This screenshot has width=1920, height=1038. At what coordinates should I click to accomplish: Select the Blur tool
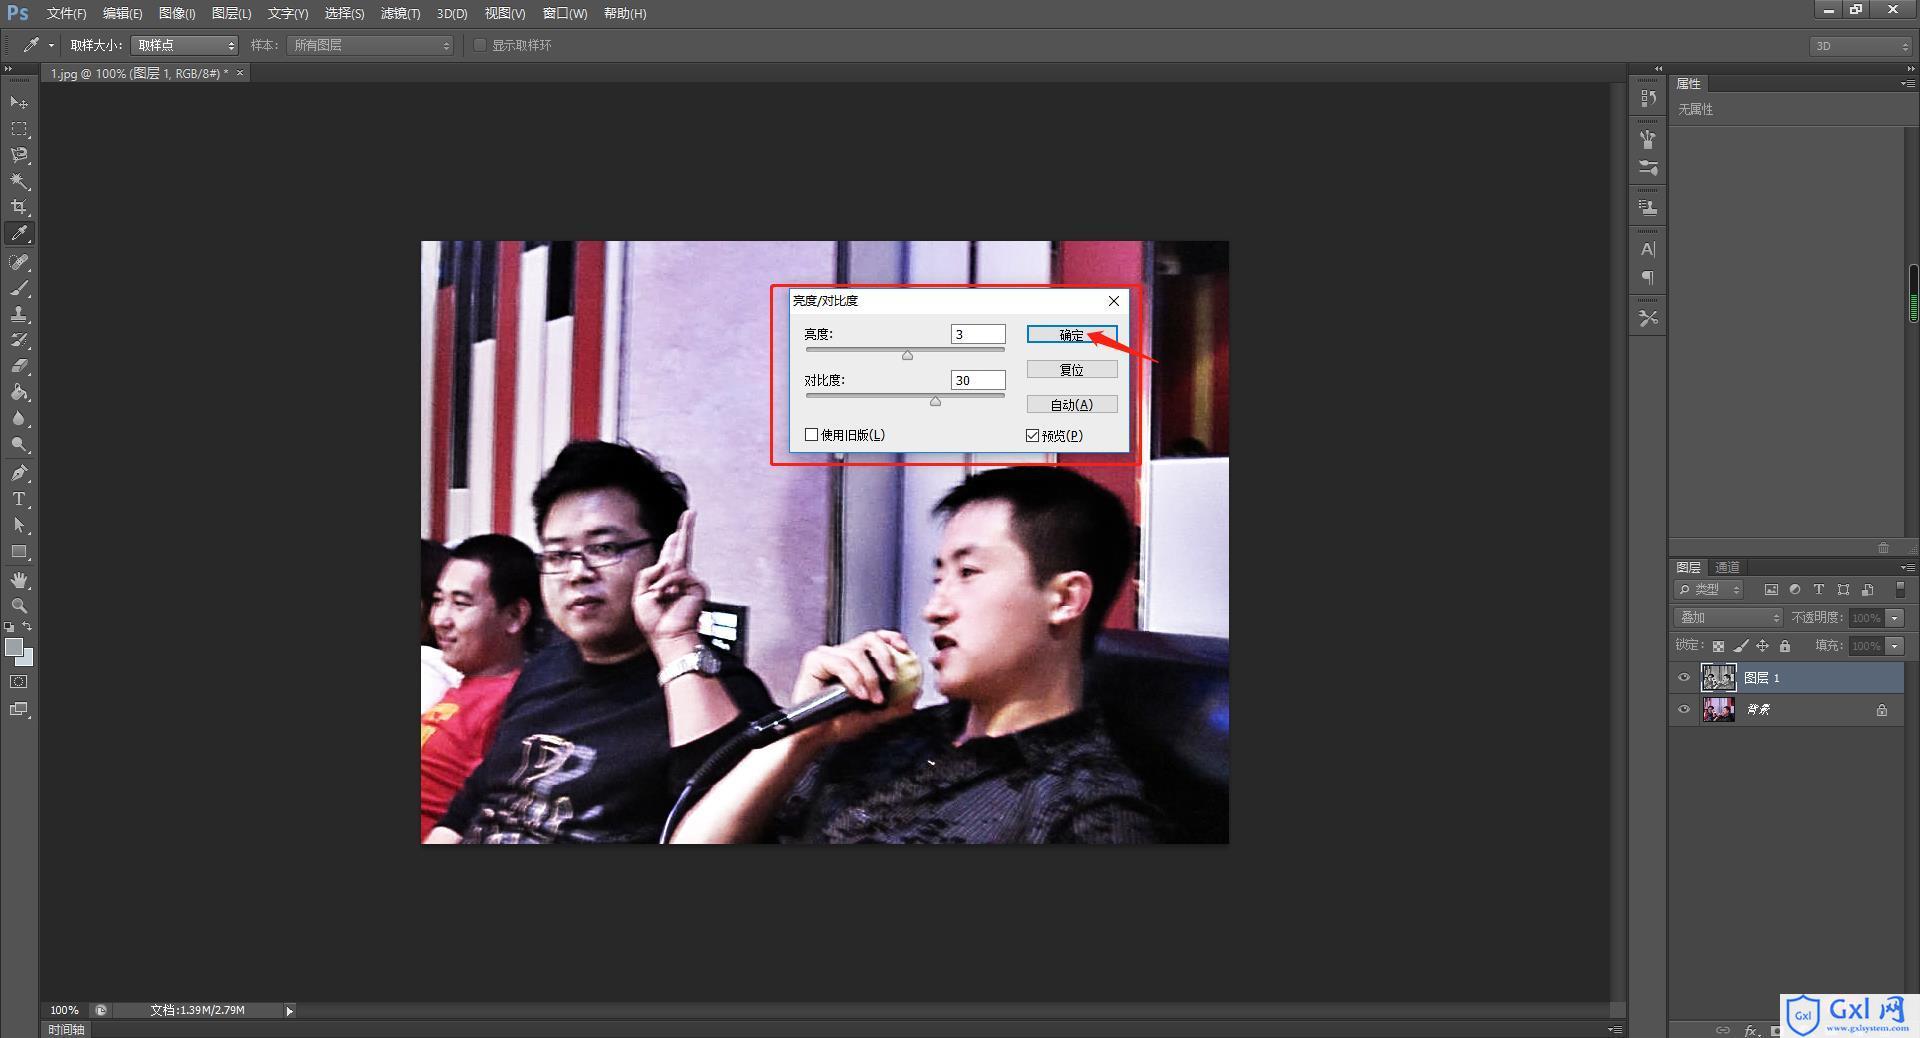coord(19,418)
